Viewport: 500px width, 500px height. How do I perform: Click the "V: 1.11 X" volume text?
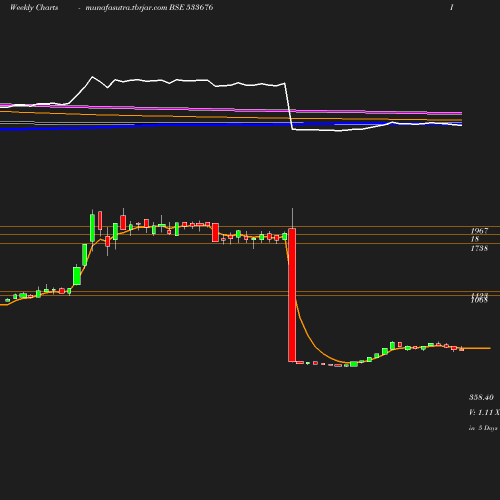pyautogui.click(x=484, y=413)
